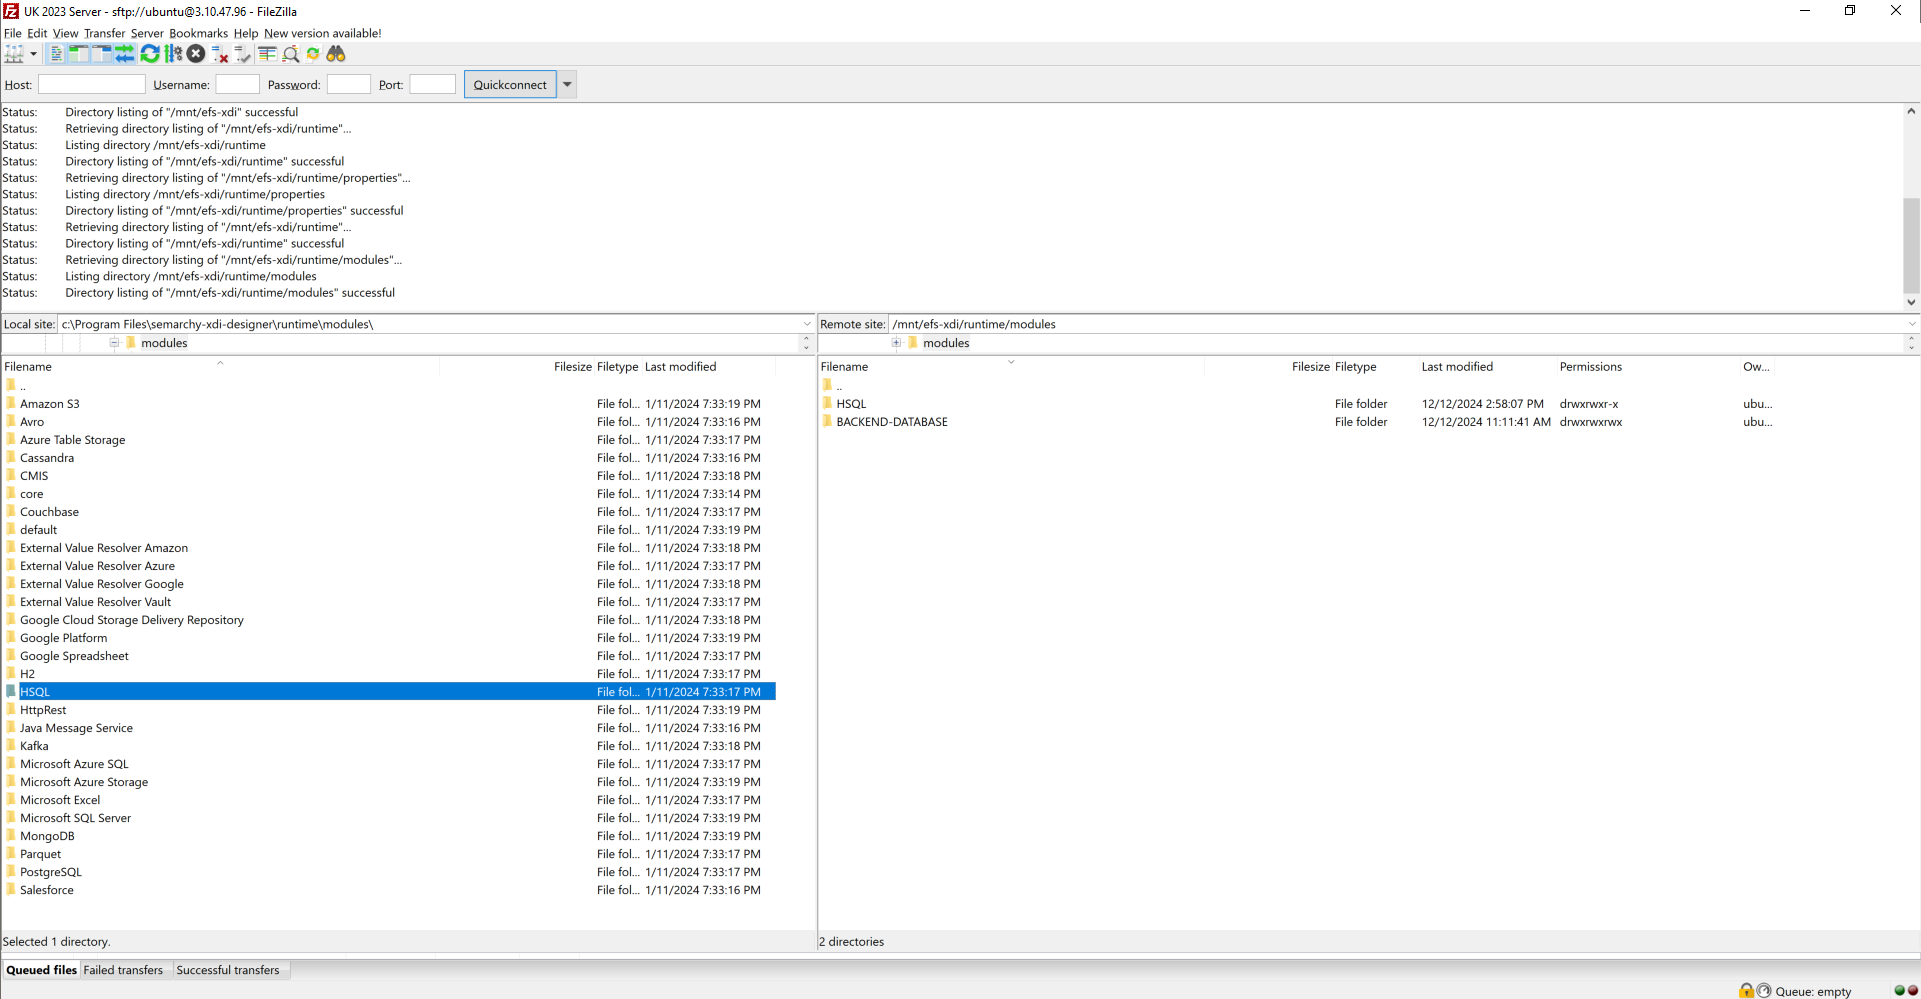
Task: Open the File menu
Action: pos(13,33)
